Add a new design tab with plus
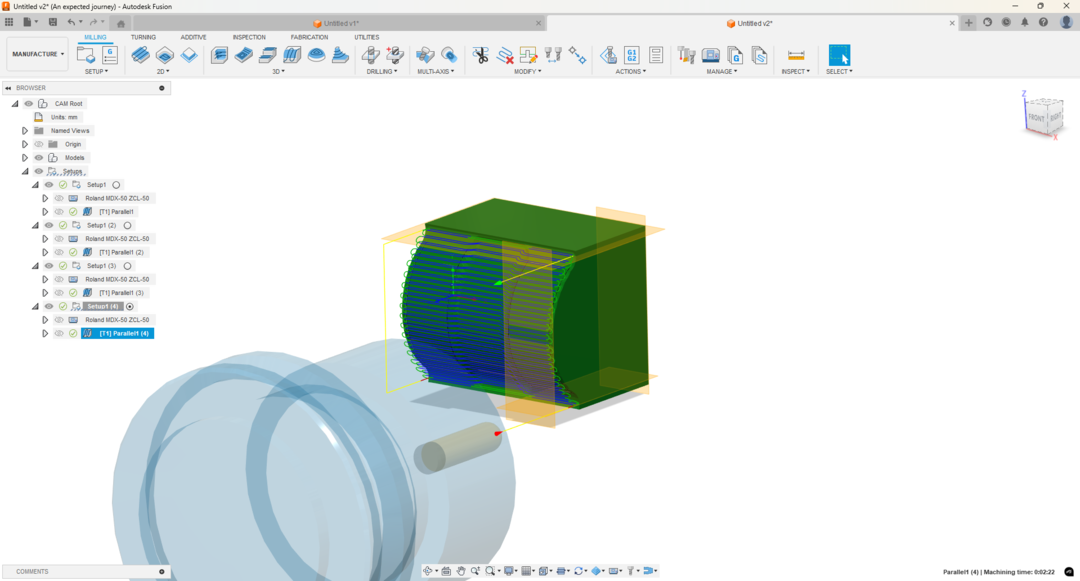This screenshot has height=581, width=1080. 968,23
